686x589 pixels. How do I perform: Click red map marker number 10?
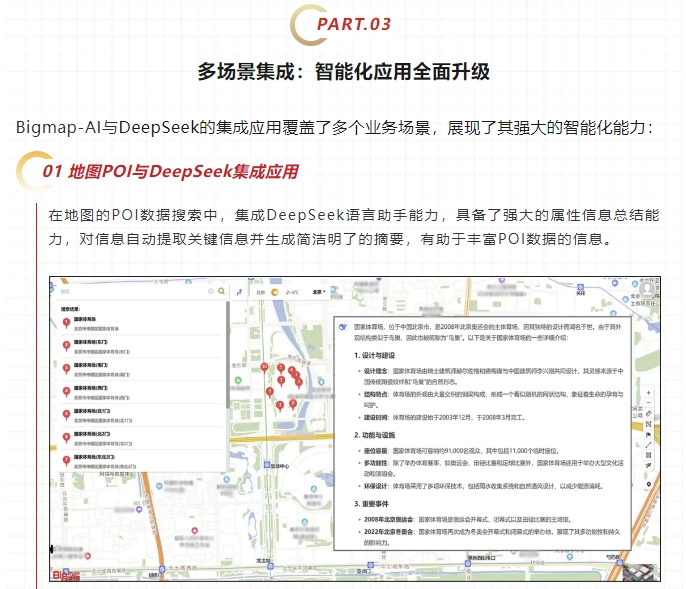coord(264,367)
